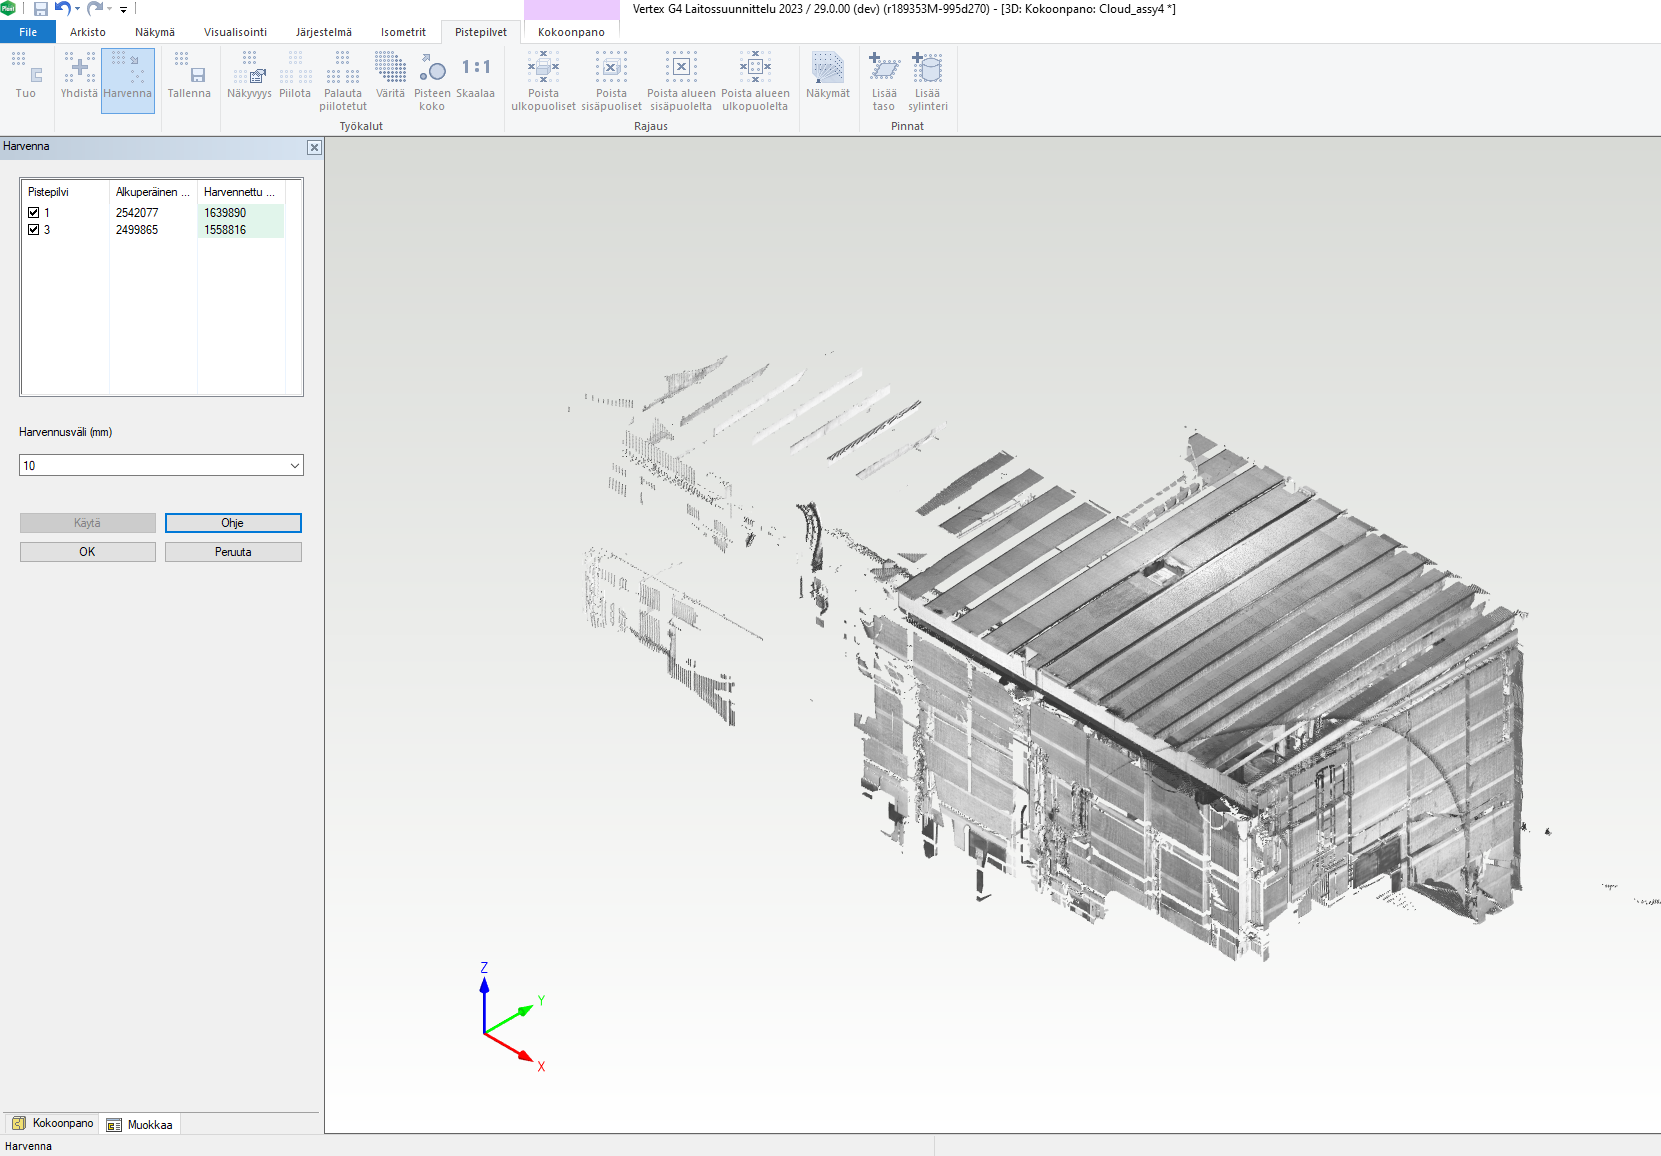
Task: Open the Näkymät views tool
Action: click(x=828, y=76)
